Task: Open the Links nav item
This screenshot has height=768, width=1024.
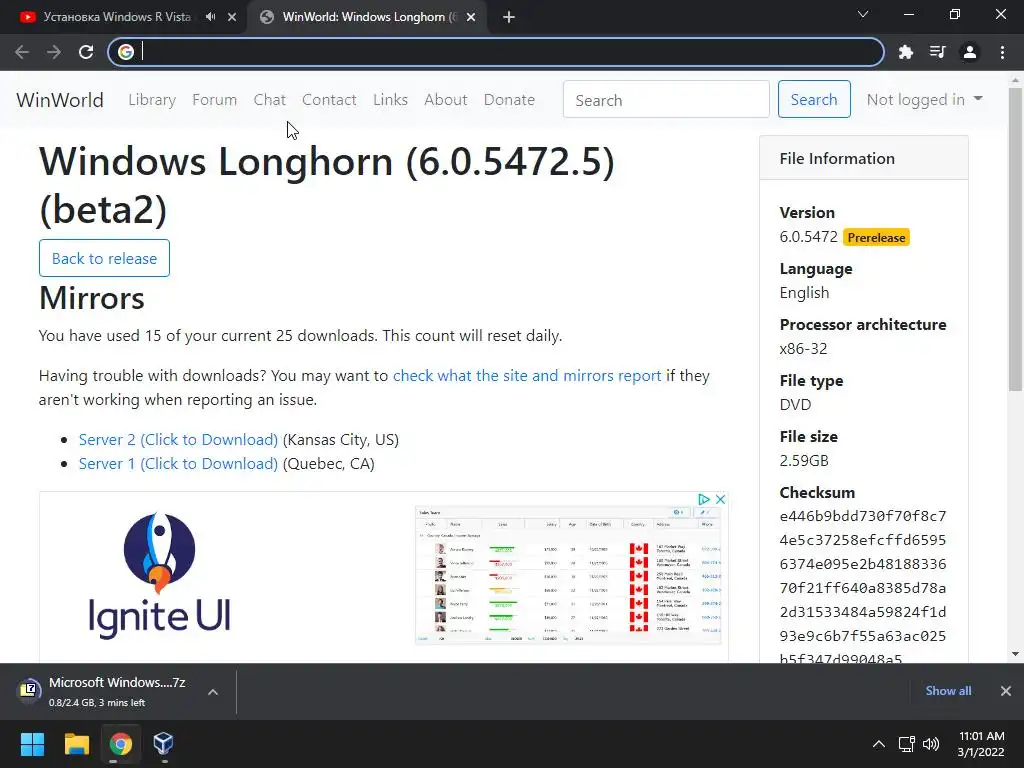Action: pos(391,100)
